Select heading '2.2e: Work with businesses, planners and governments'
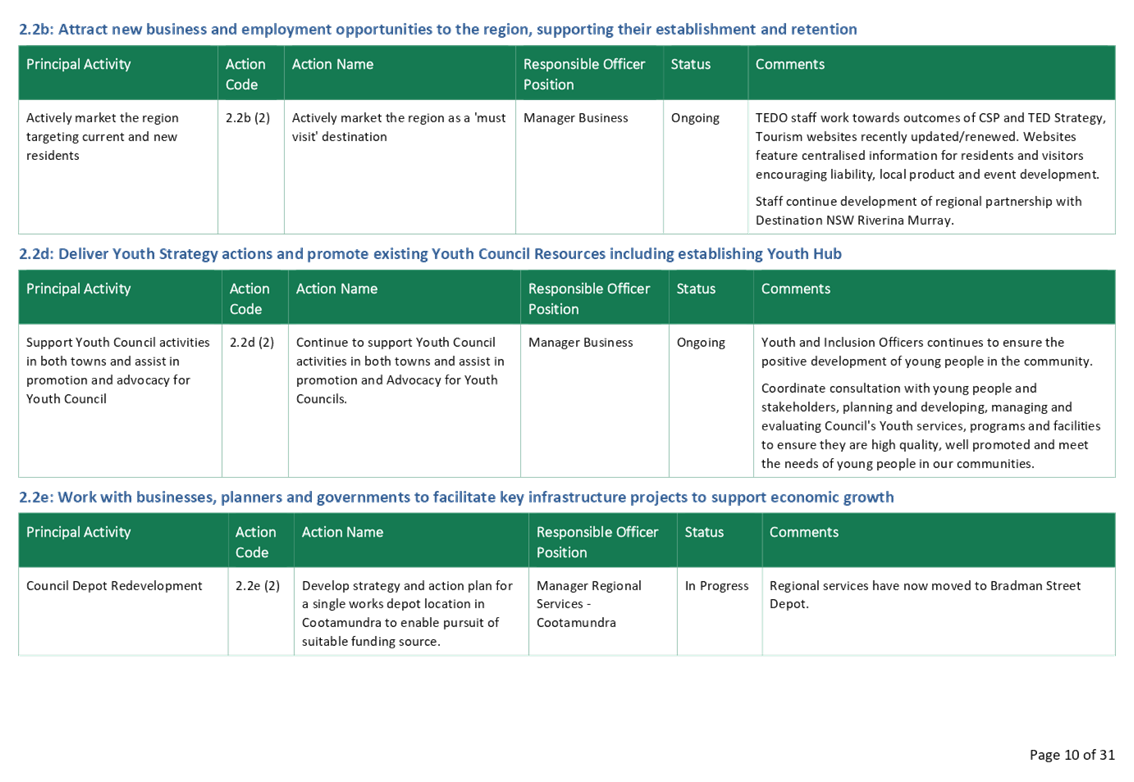Screen dimensions: 1134x782 [x=456, y=497]
